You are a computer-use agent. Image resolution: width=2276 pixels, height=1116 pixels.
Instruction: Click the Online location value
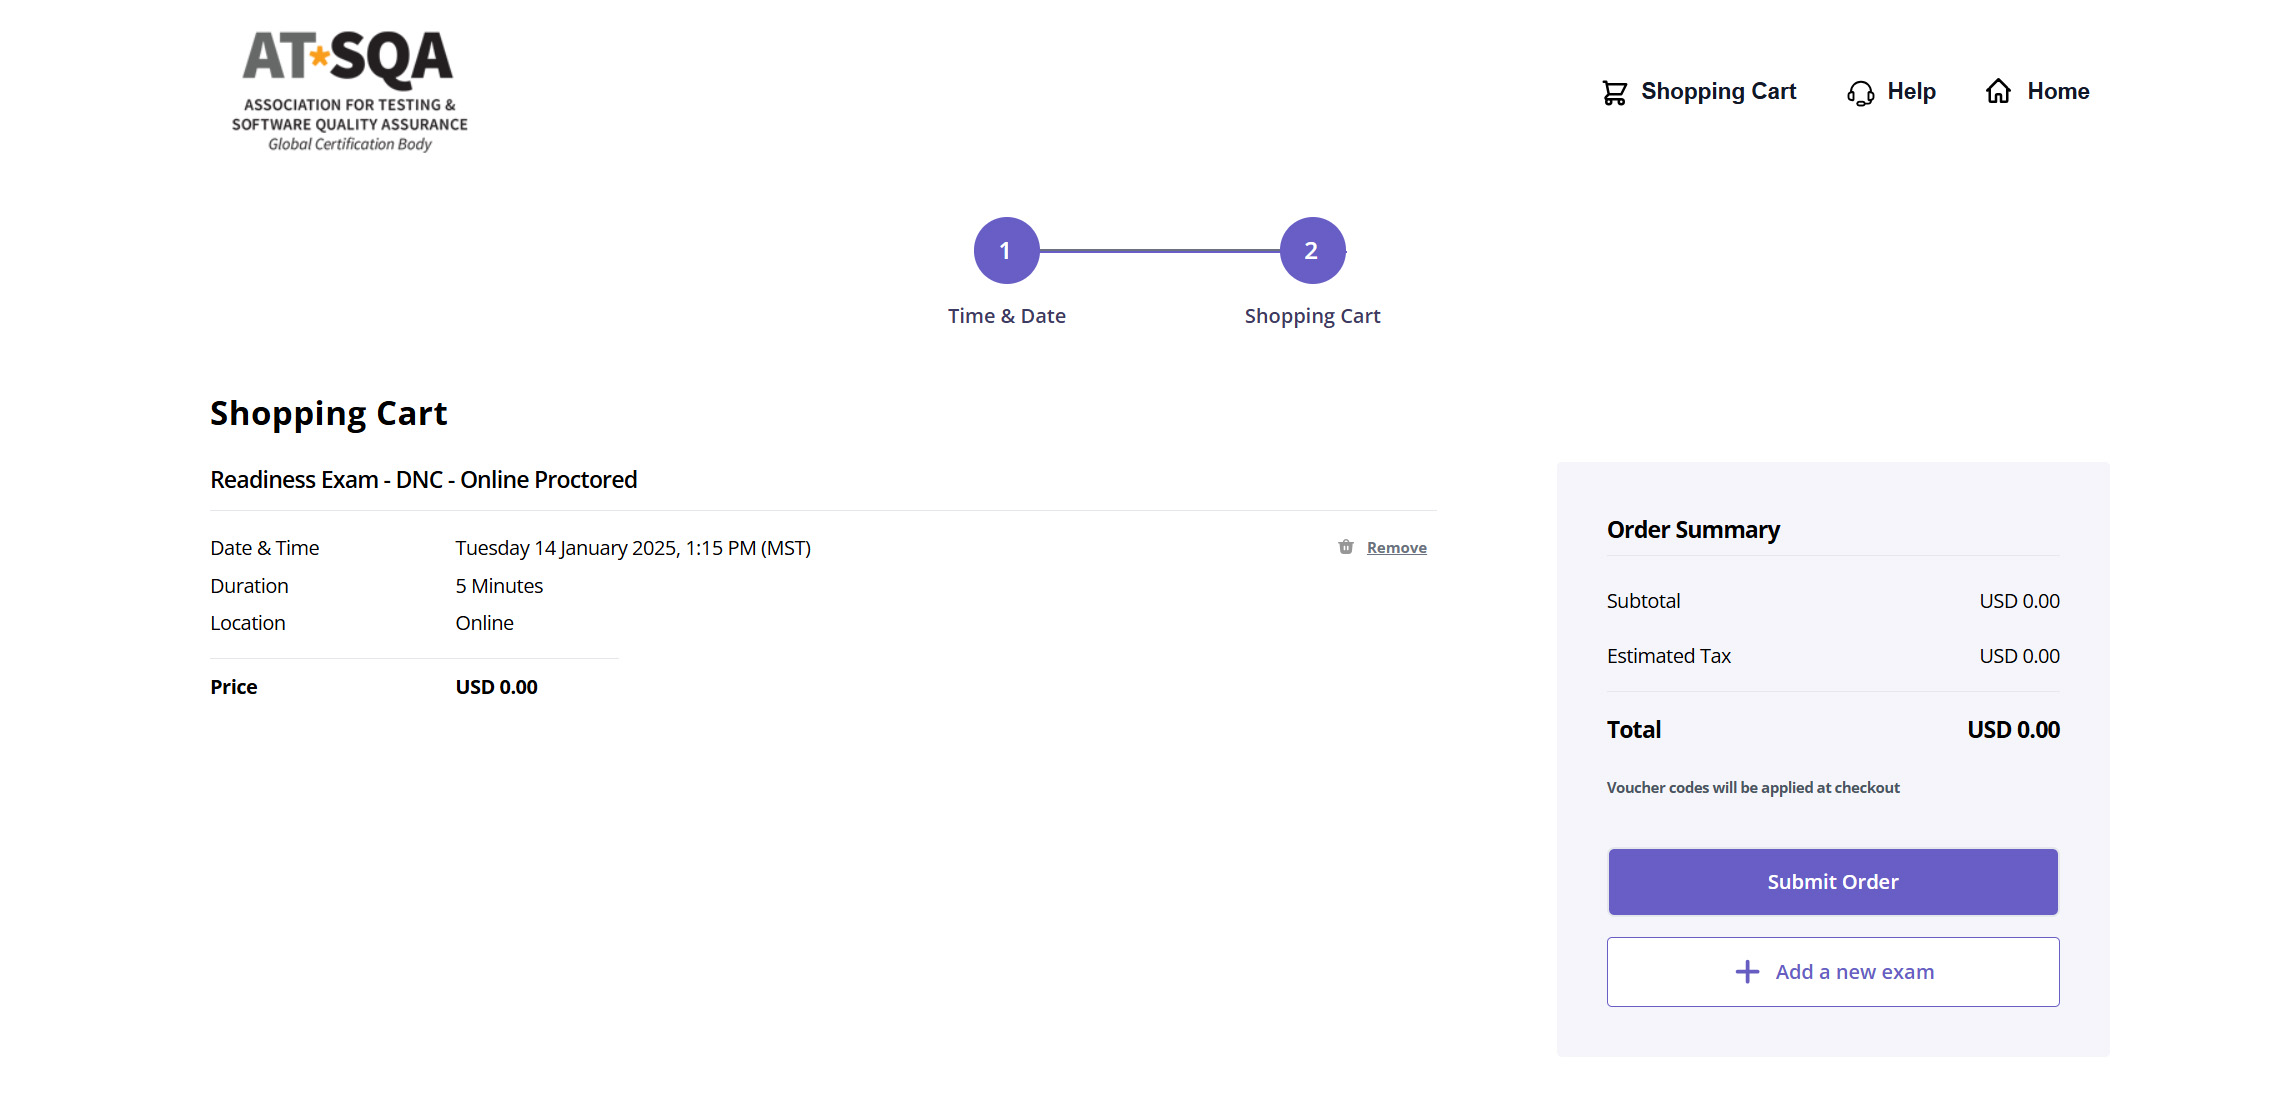click(x=484, y=623)
